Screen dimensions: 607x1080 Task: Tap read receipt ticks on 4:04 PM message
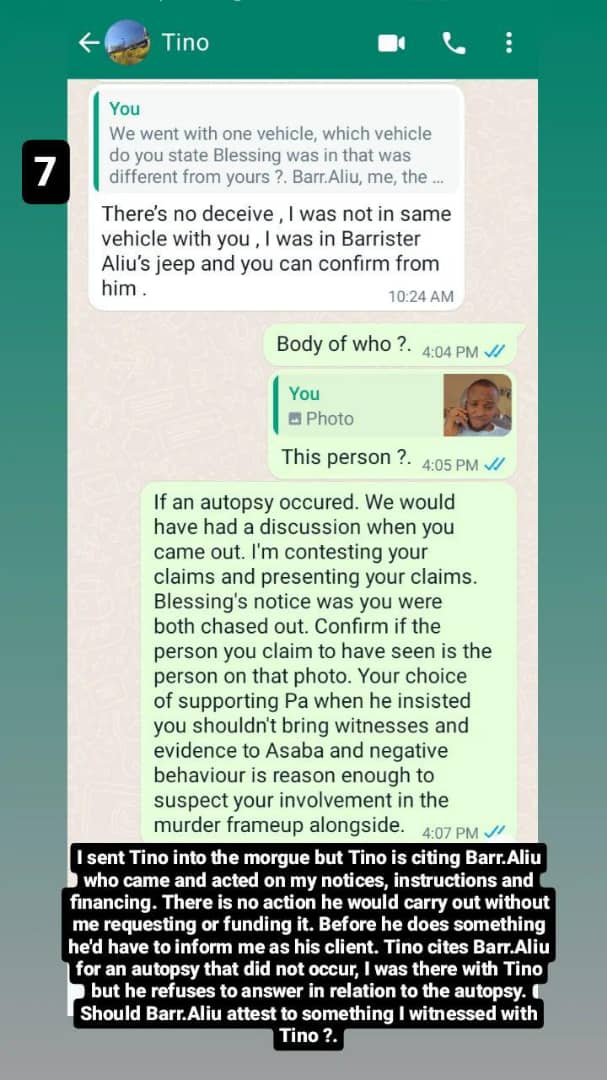tap(495, 351)
